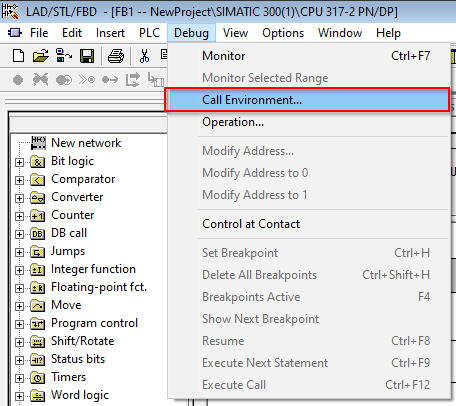This screenshot has width=456, height=406.
Task: Select Floating-point fct. in the tree
Action: click(99, 287)
